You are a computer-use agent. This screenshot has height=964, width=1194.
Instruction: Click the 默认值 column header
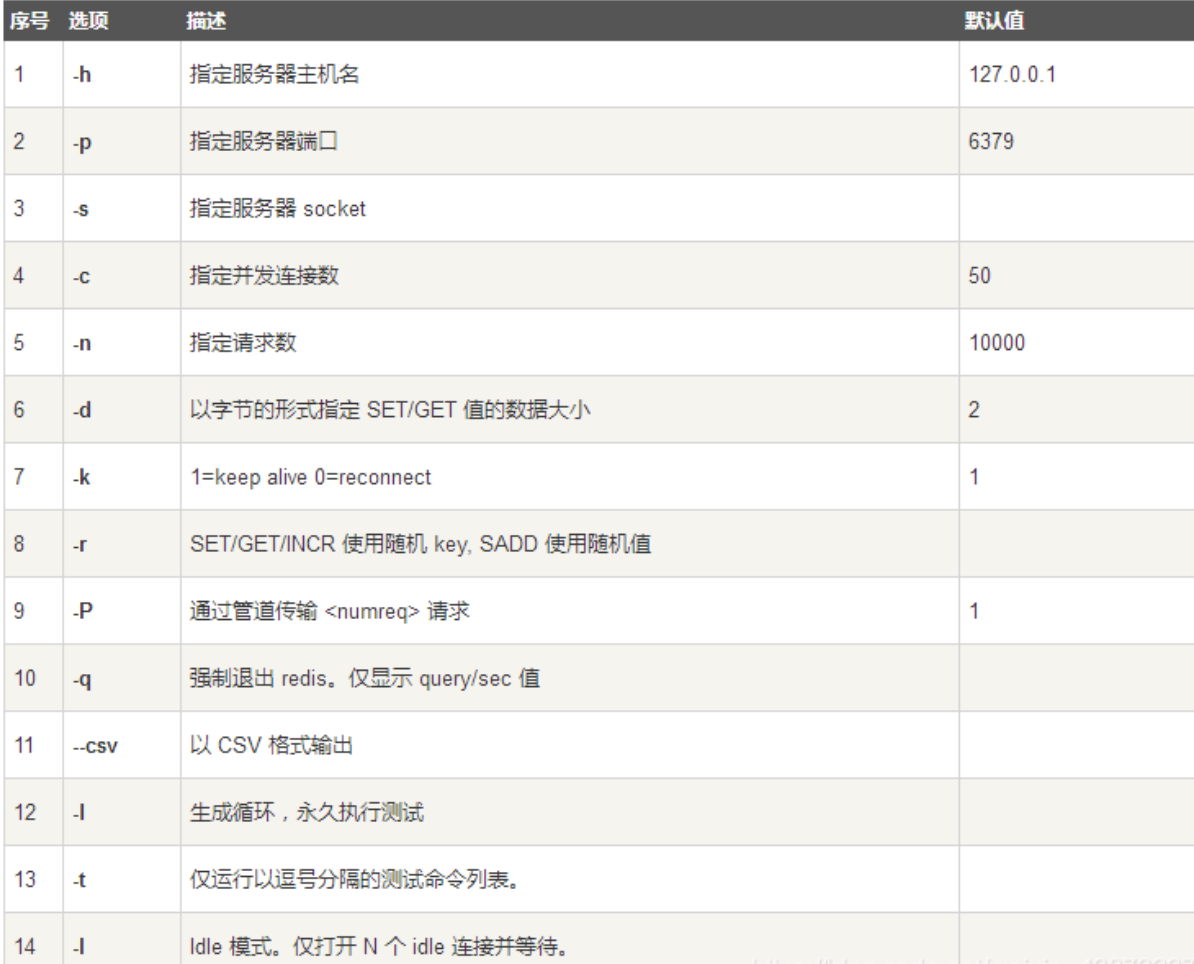tap(994, 21)
